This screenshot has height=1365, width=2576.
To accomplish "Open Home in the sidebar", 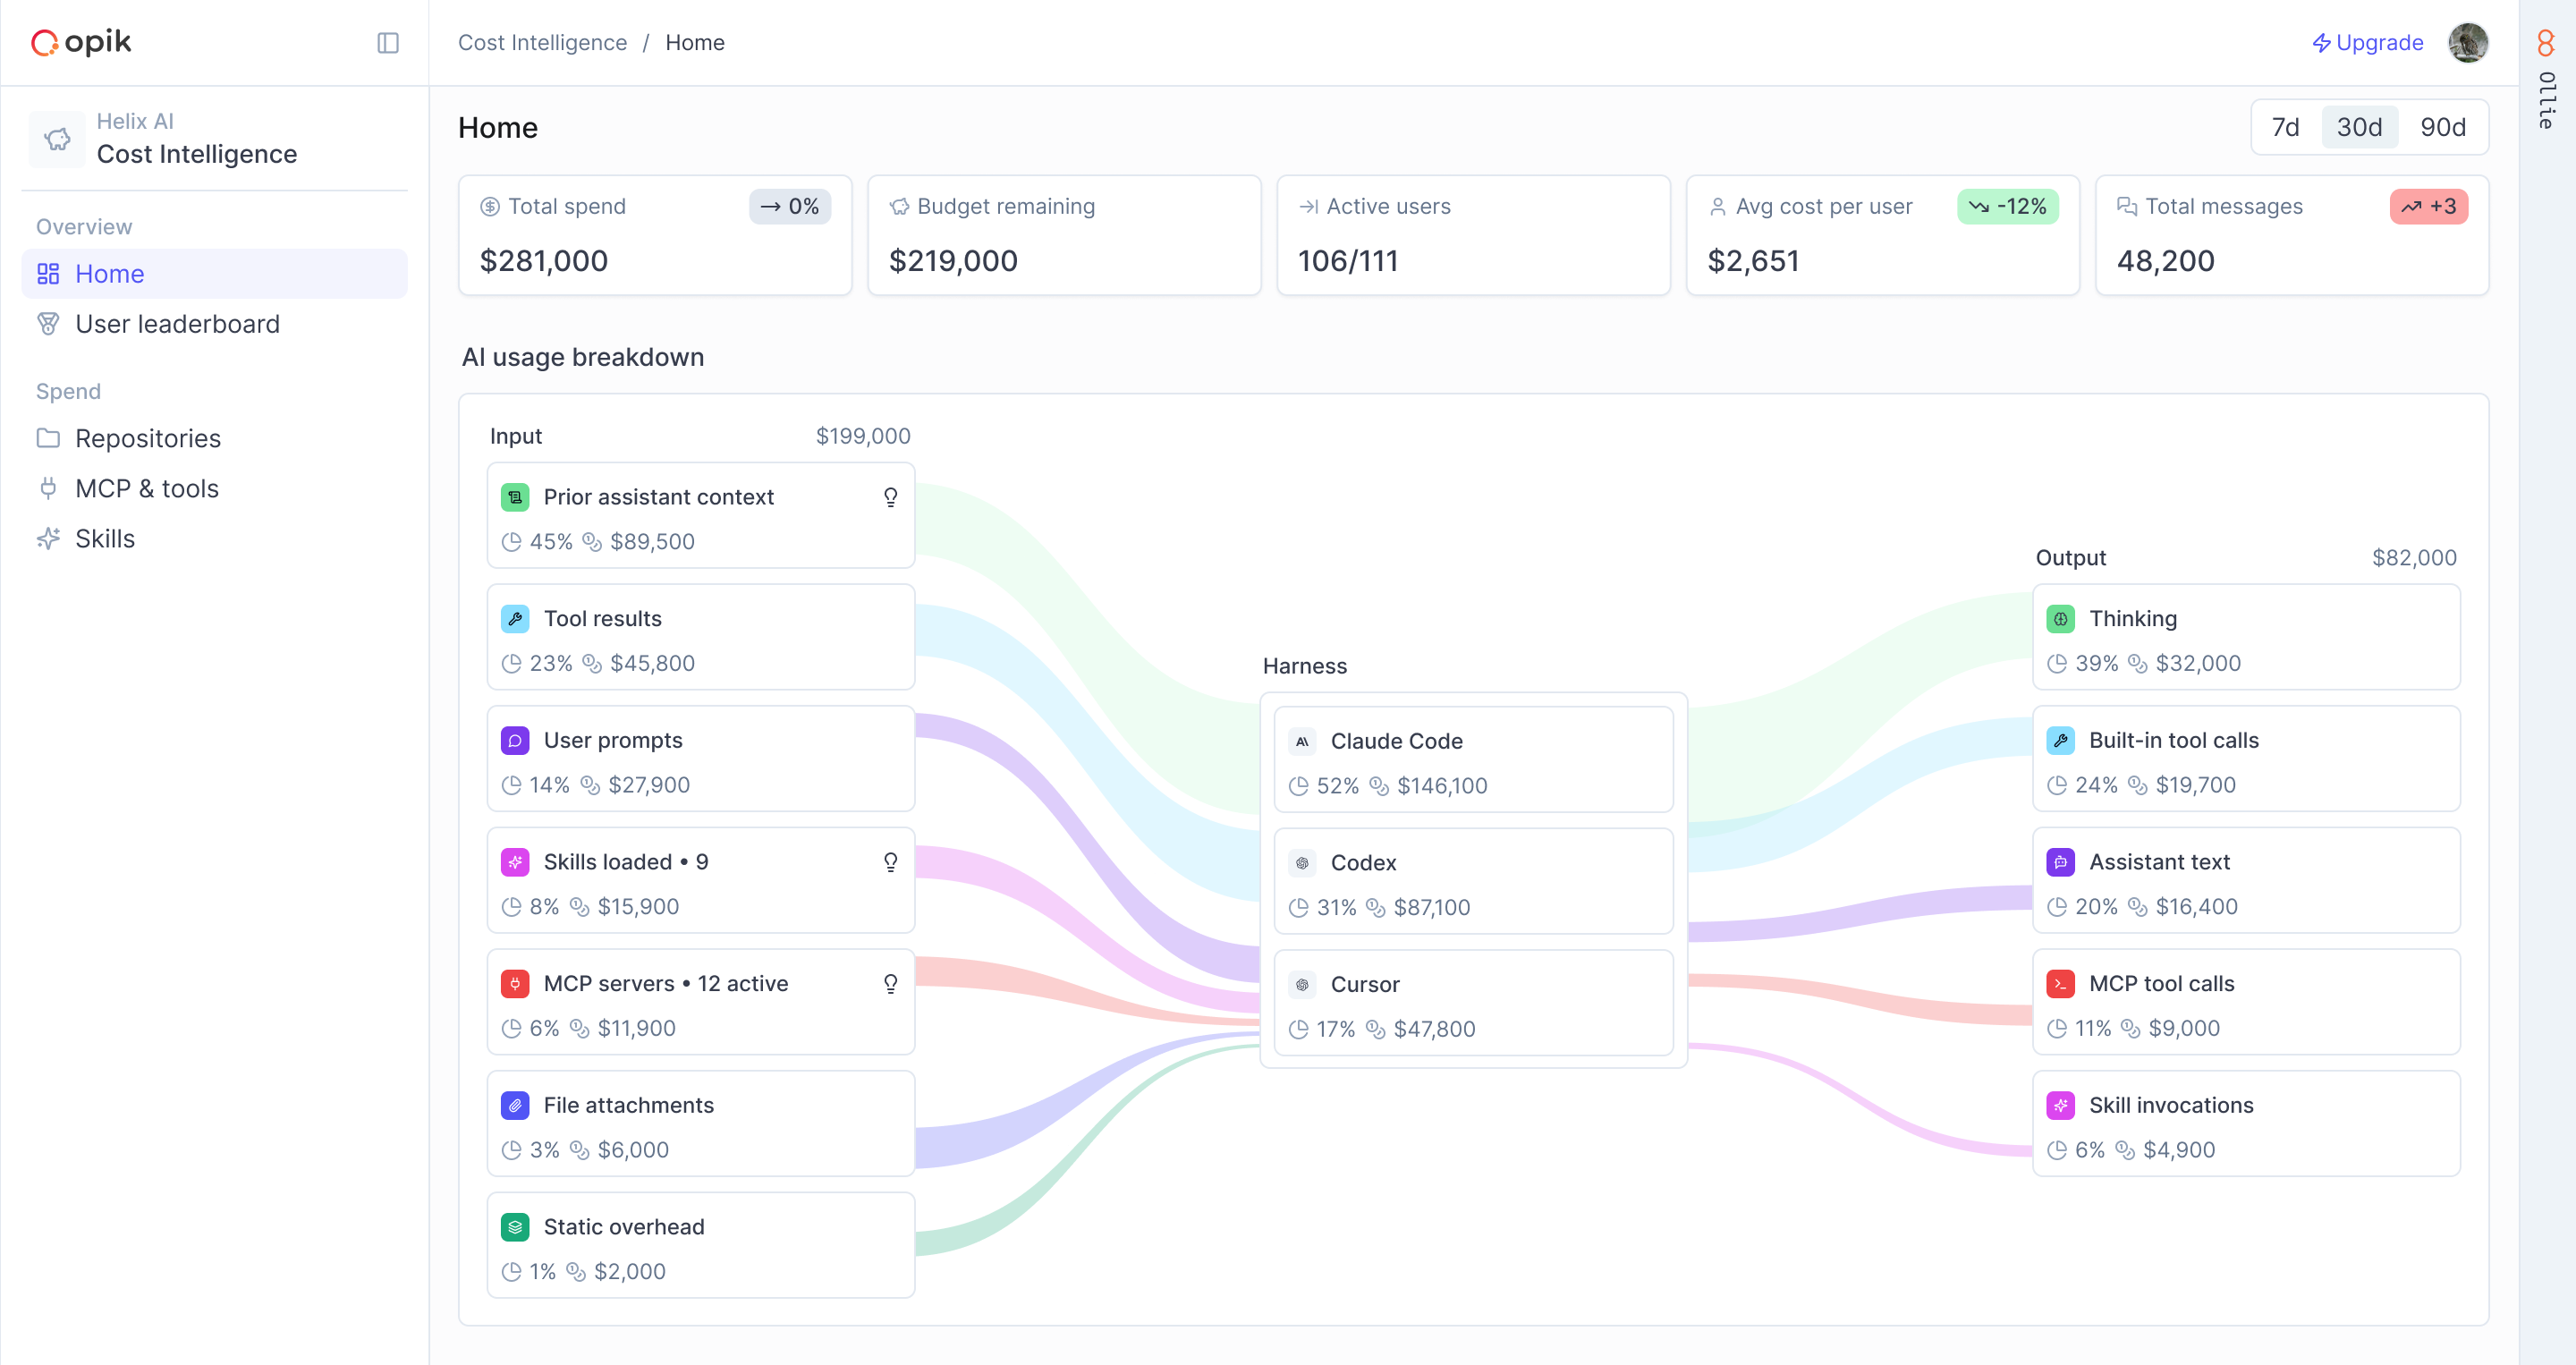I will (x=214, y=273).
